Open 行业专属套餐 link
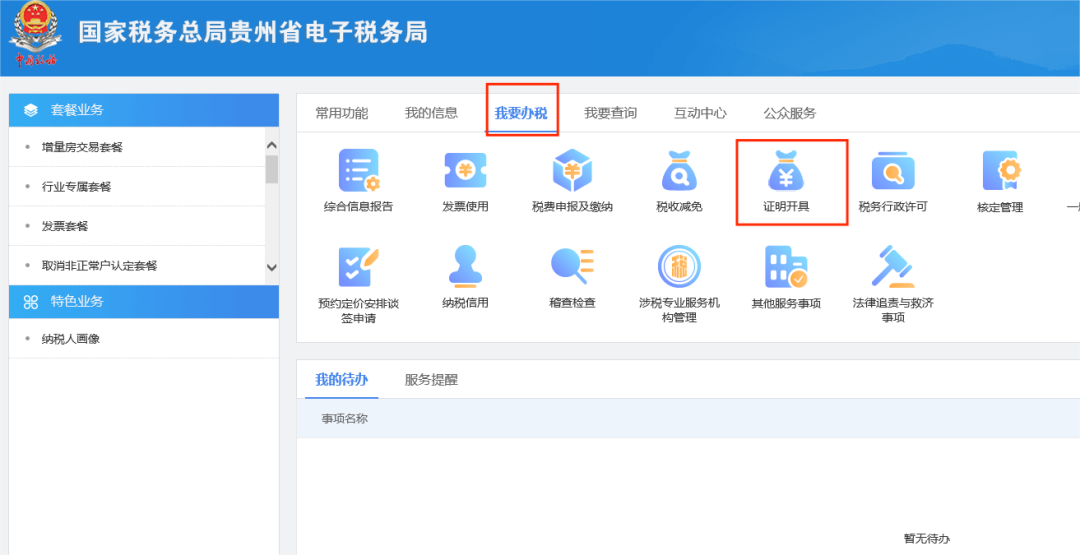1080x555 pixels. 76,187
